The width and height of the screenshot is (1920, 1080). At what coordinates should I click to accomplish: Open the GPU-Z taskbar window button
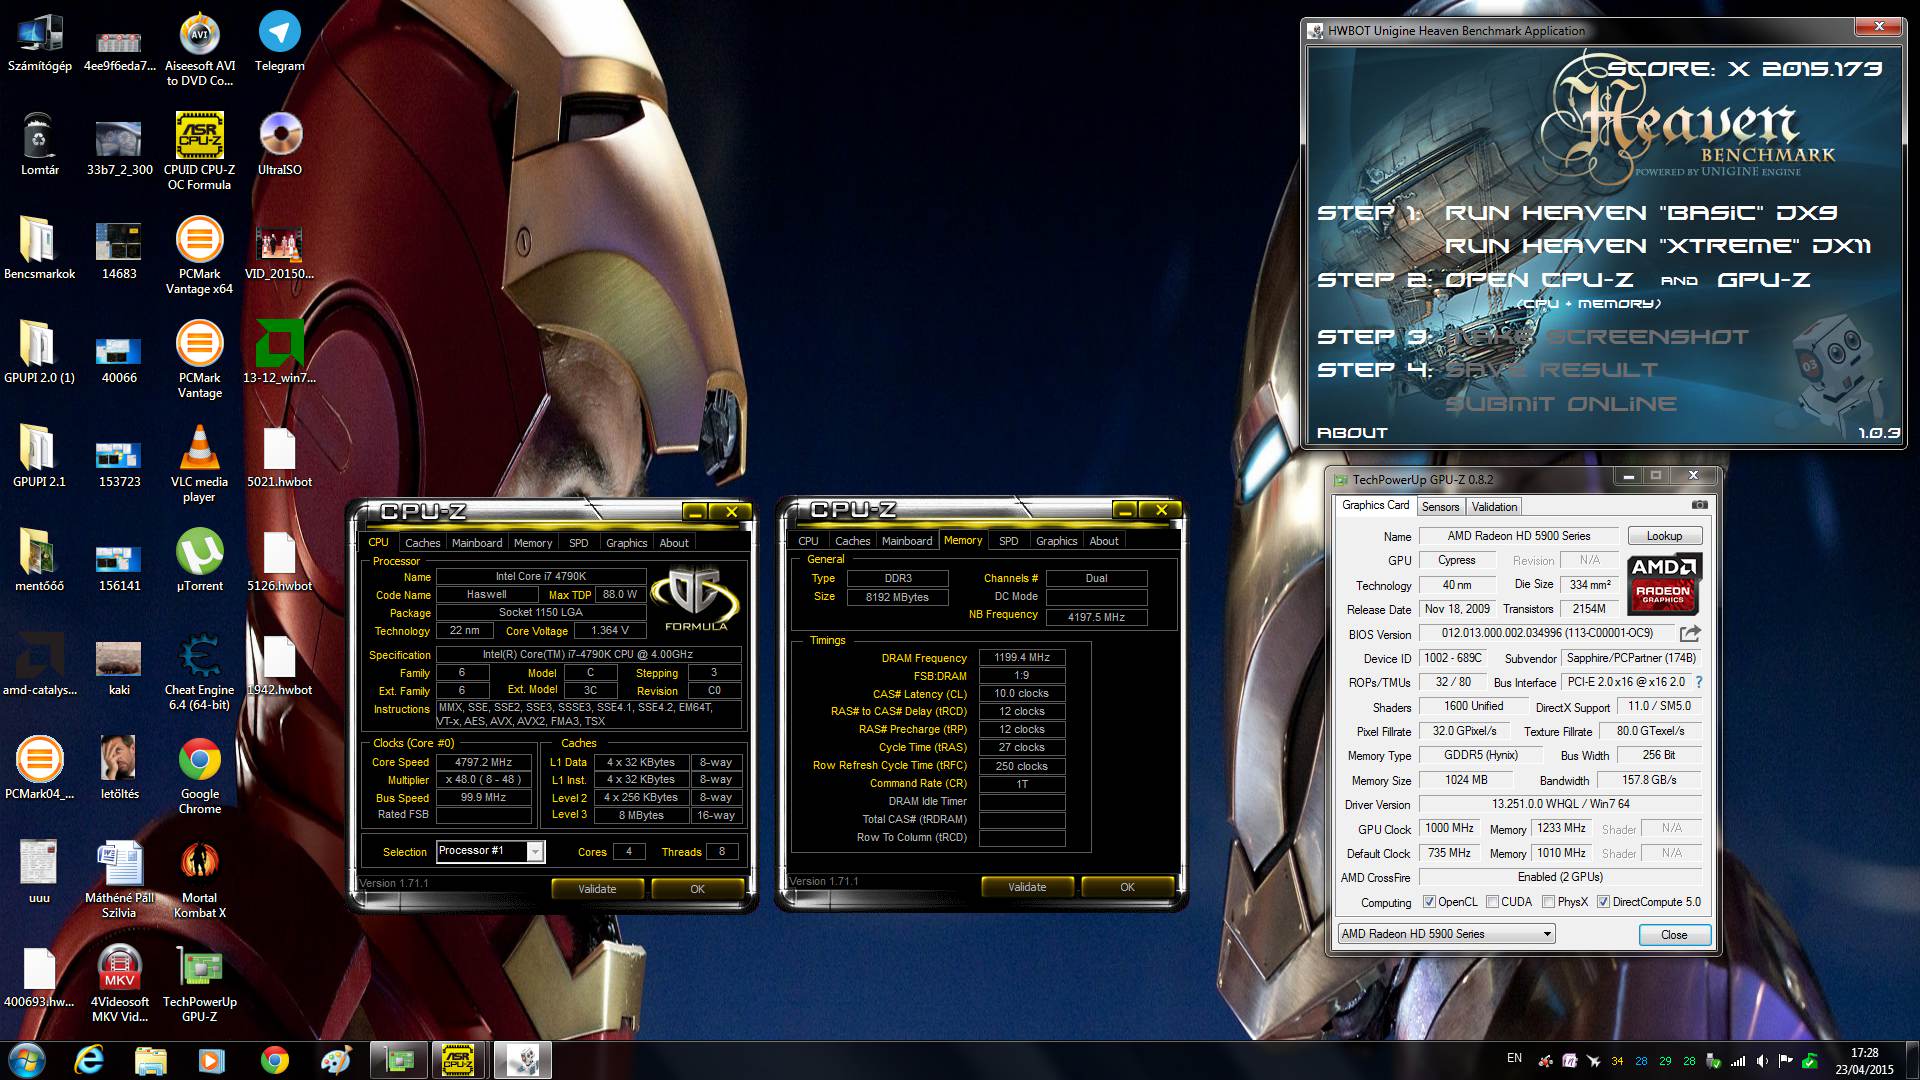(399, 1060)
